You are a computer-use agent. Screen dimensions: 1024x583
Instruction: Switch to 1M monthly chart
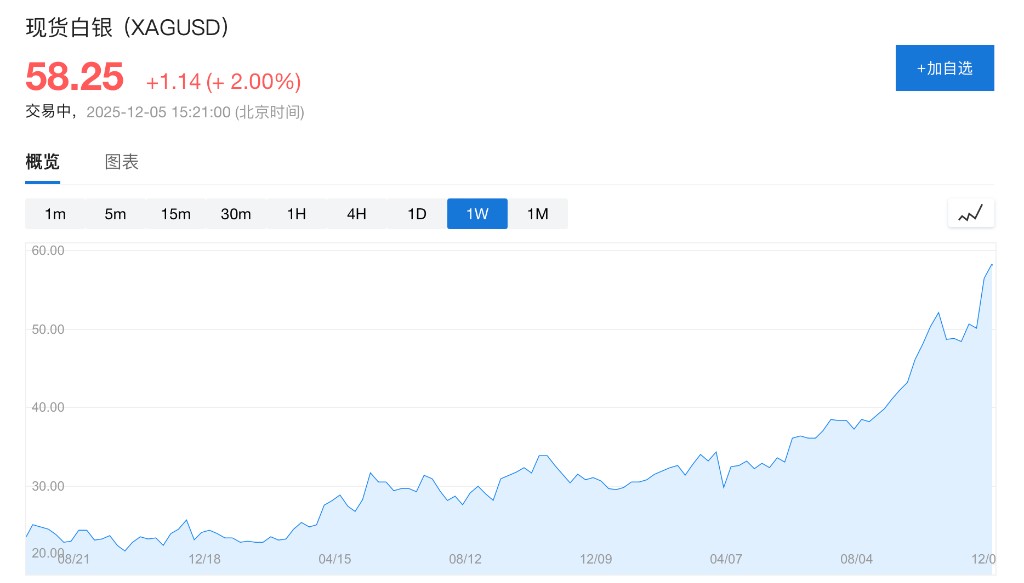coord(538,214)
